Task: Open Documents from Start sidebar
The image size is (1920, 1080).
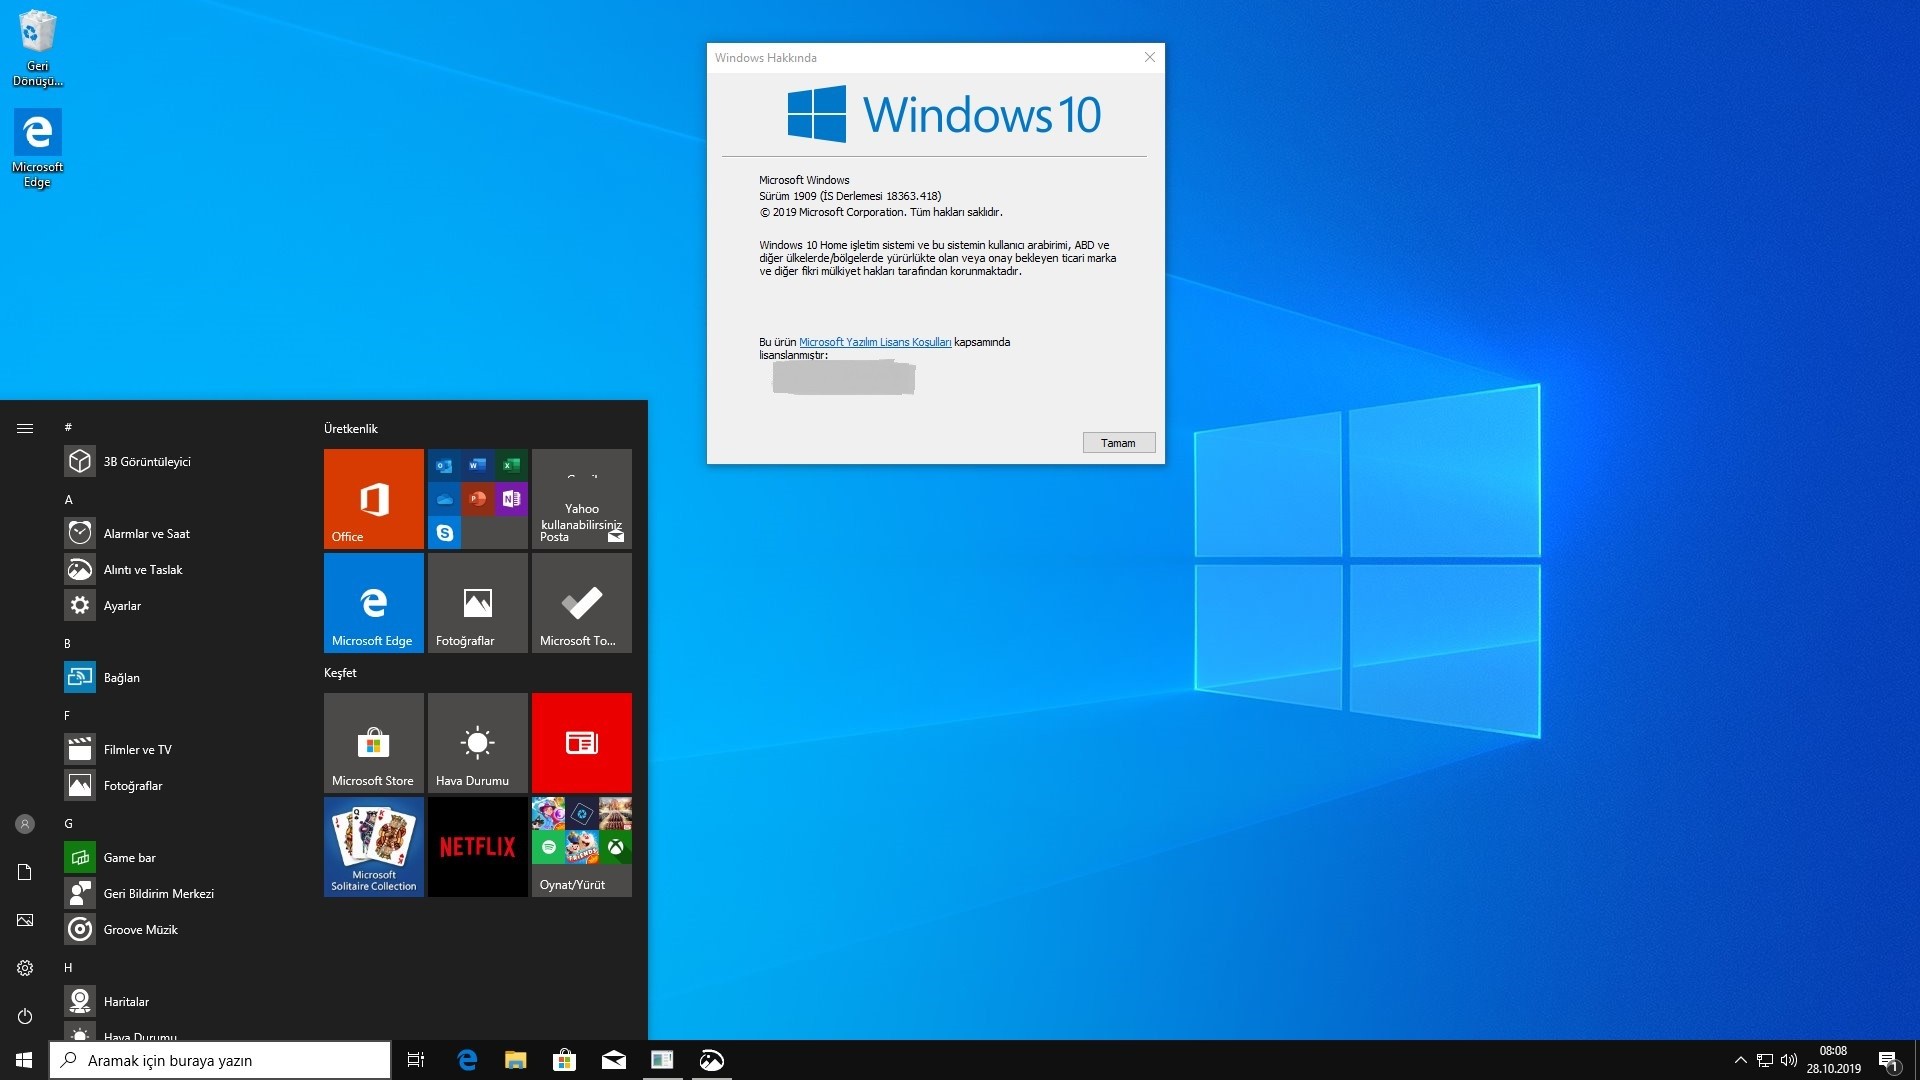Action: point(25,872)
